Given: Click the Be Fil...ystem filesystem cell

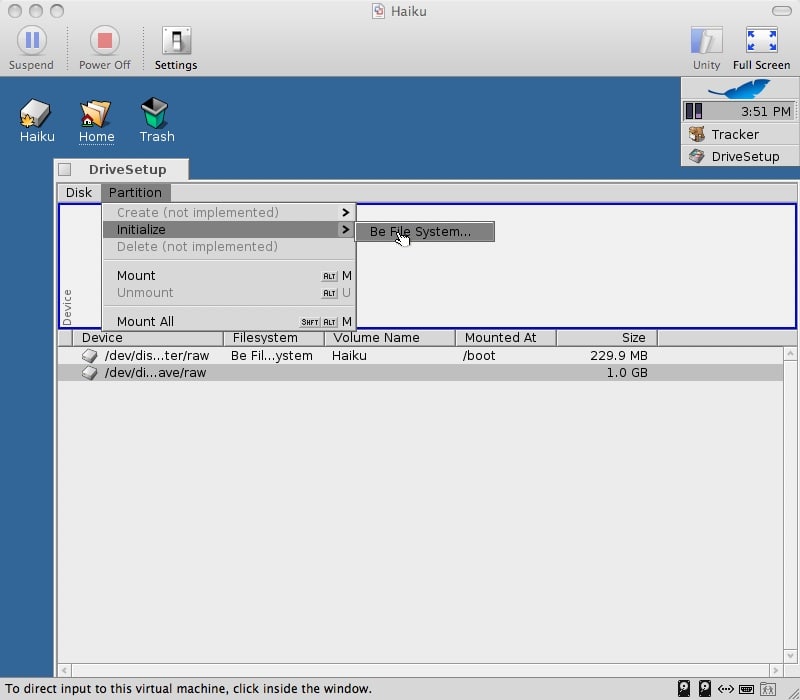Looking at the screenshot, I should coord(271,356).
